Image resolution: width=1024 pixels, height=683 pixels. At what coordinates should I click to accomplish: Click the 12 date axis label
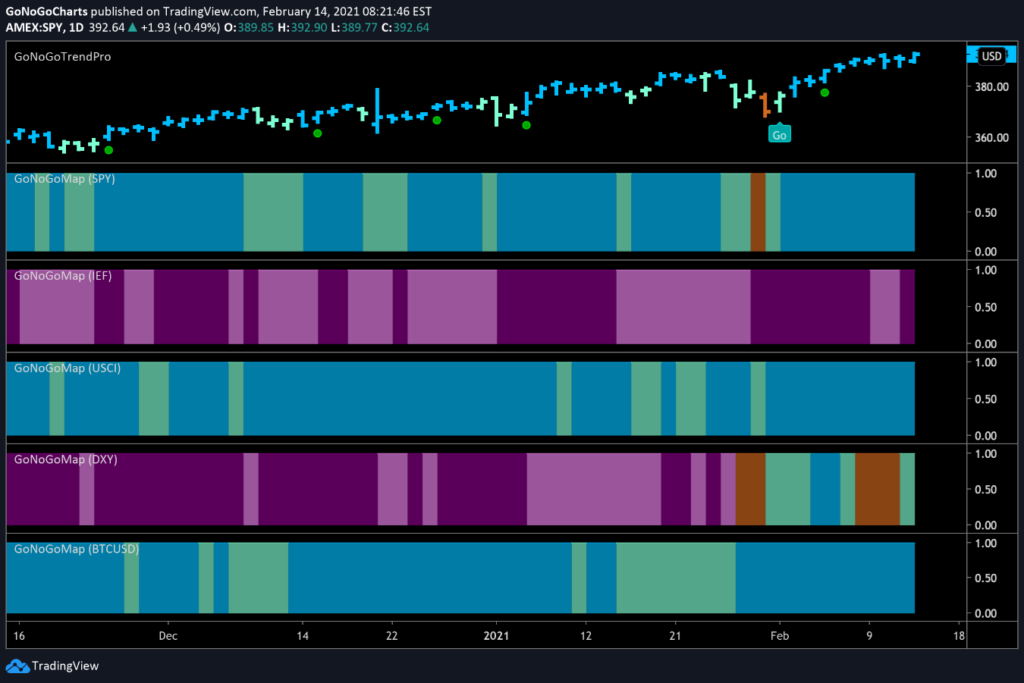coord(586,636)
